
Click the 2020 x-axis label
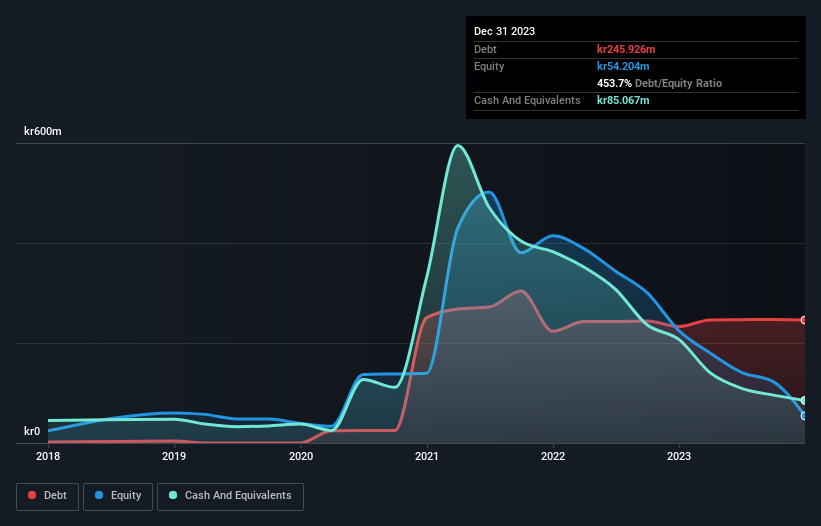(x=301, y=456)
